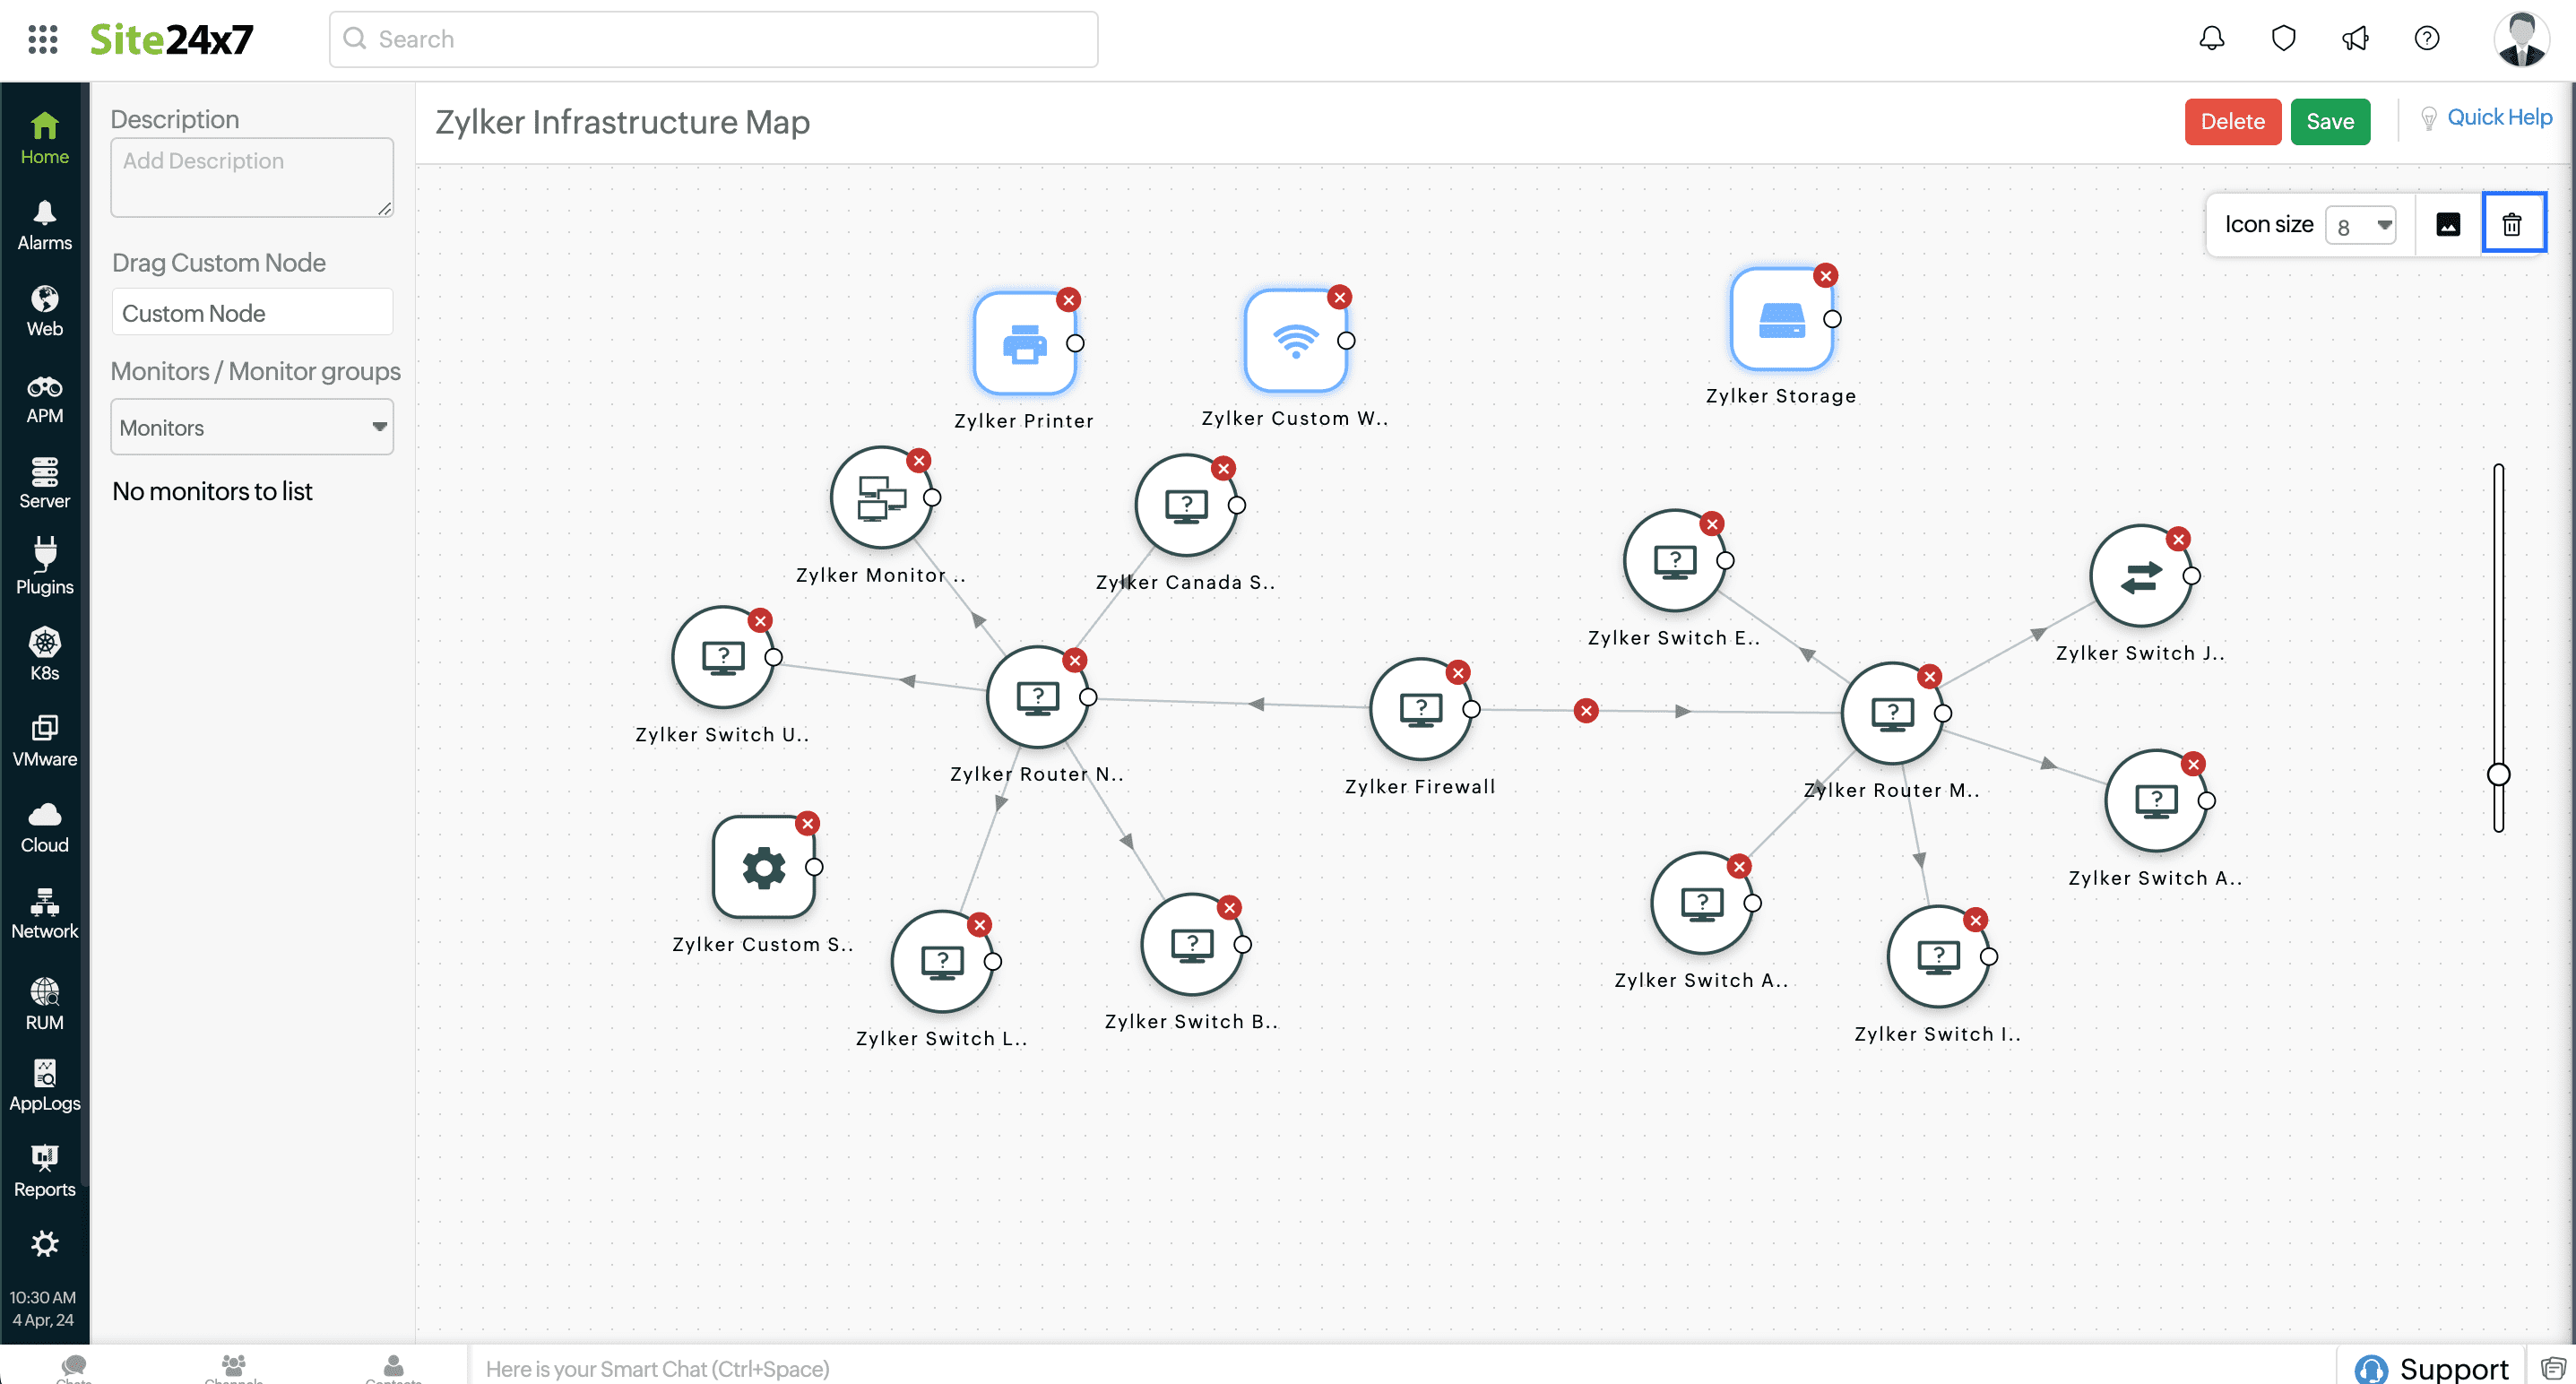2576x1384 pixels.
Task: Click the background image icon
Action: 2447,224
